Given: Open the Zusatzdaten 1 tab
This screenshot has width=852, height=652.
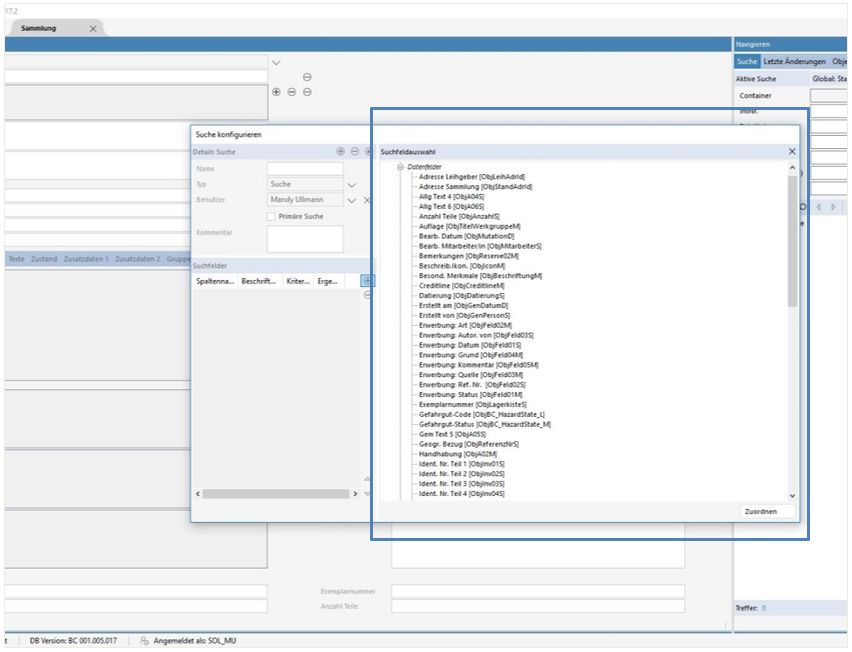Looking at the screenshot, I should (85, 259).
